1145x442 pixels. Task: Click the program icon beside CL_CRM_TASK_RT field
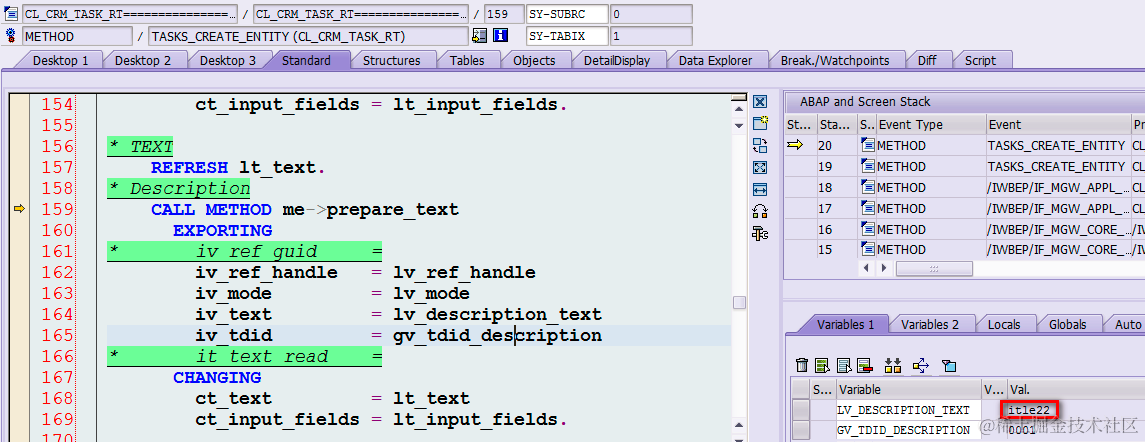tap(11, 13)
